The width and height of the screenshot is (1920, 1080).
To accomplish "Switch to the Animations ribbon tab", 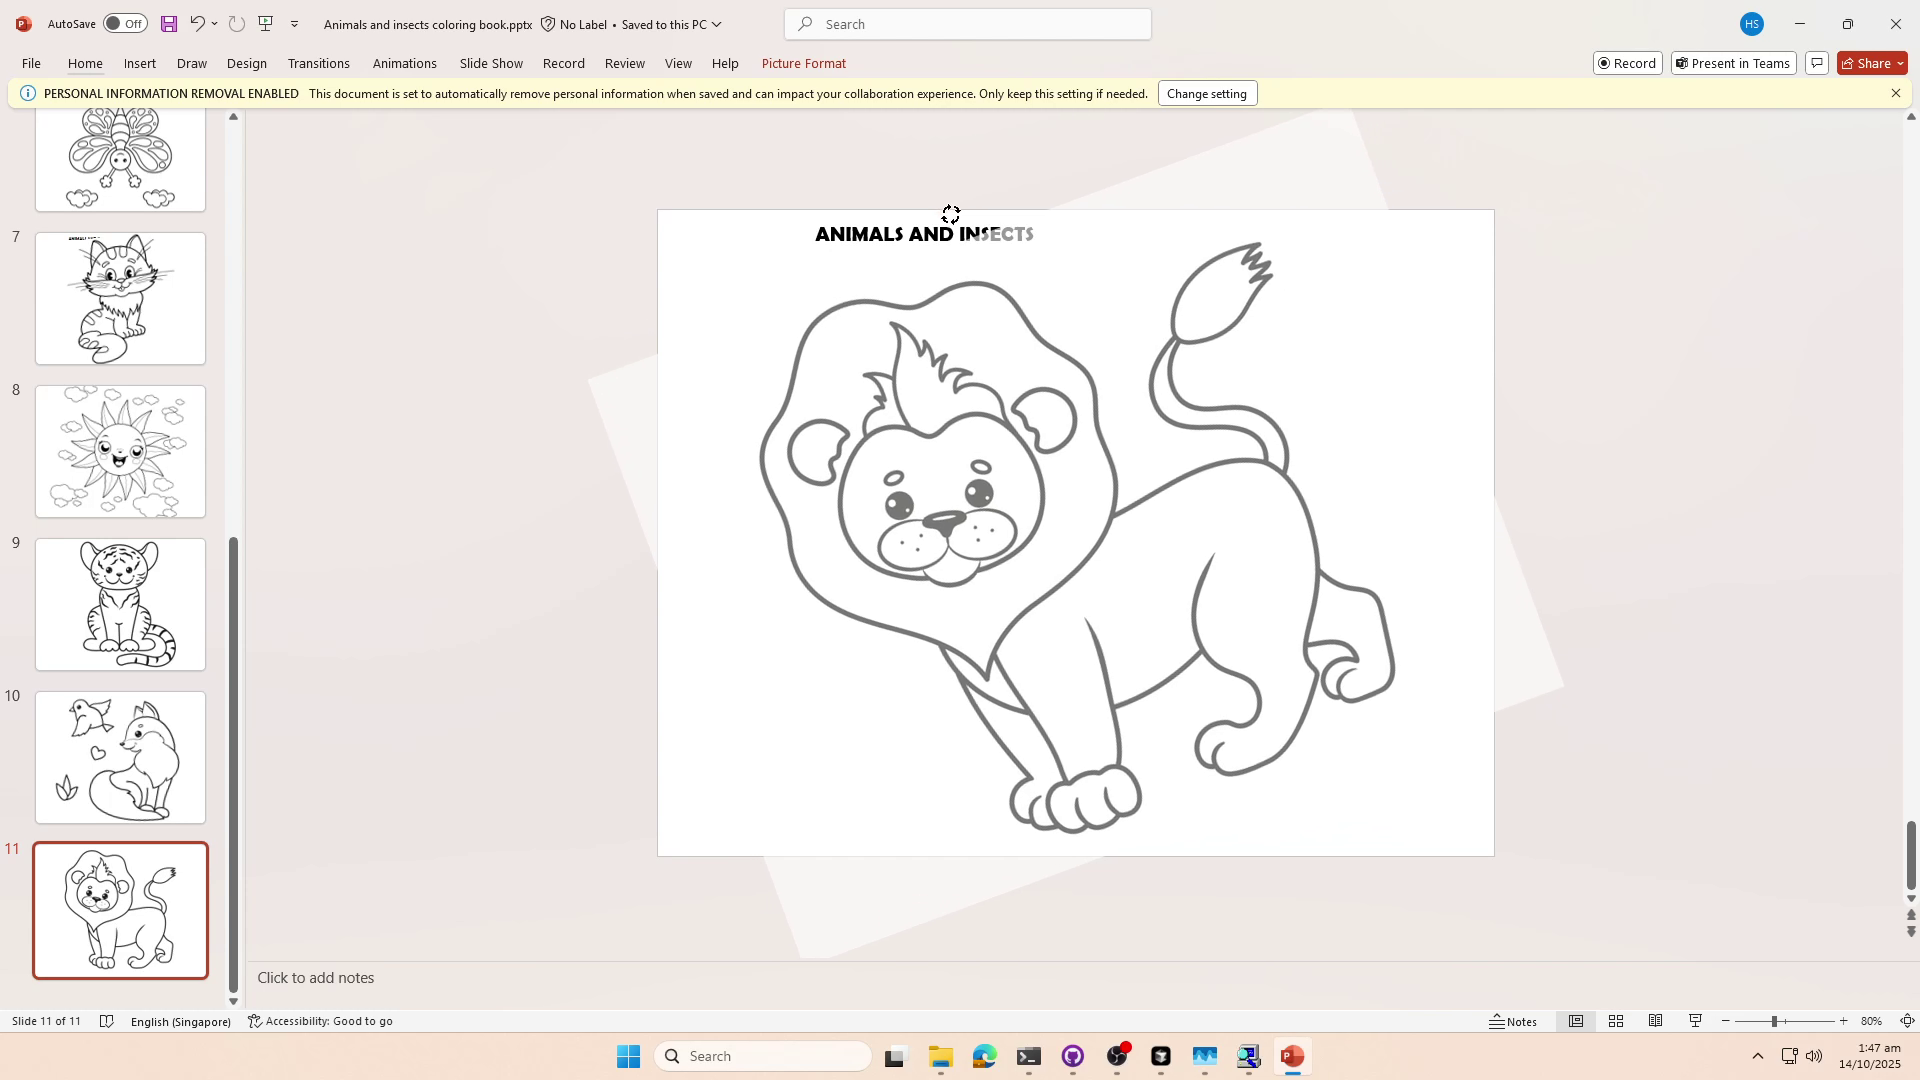I will click(x=404, y=63).
